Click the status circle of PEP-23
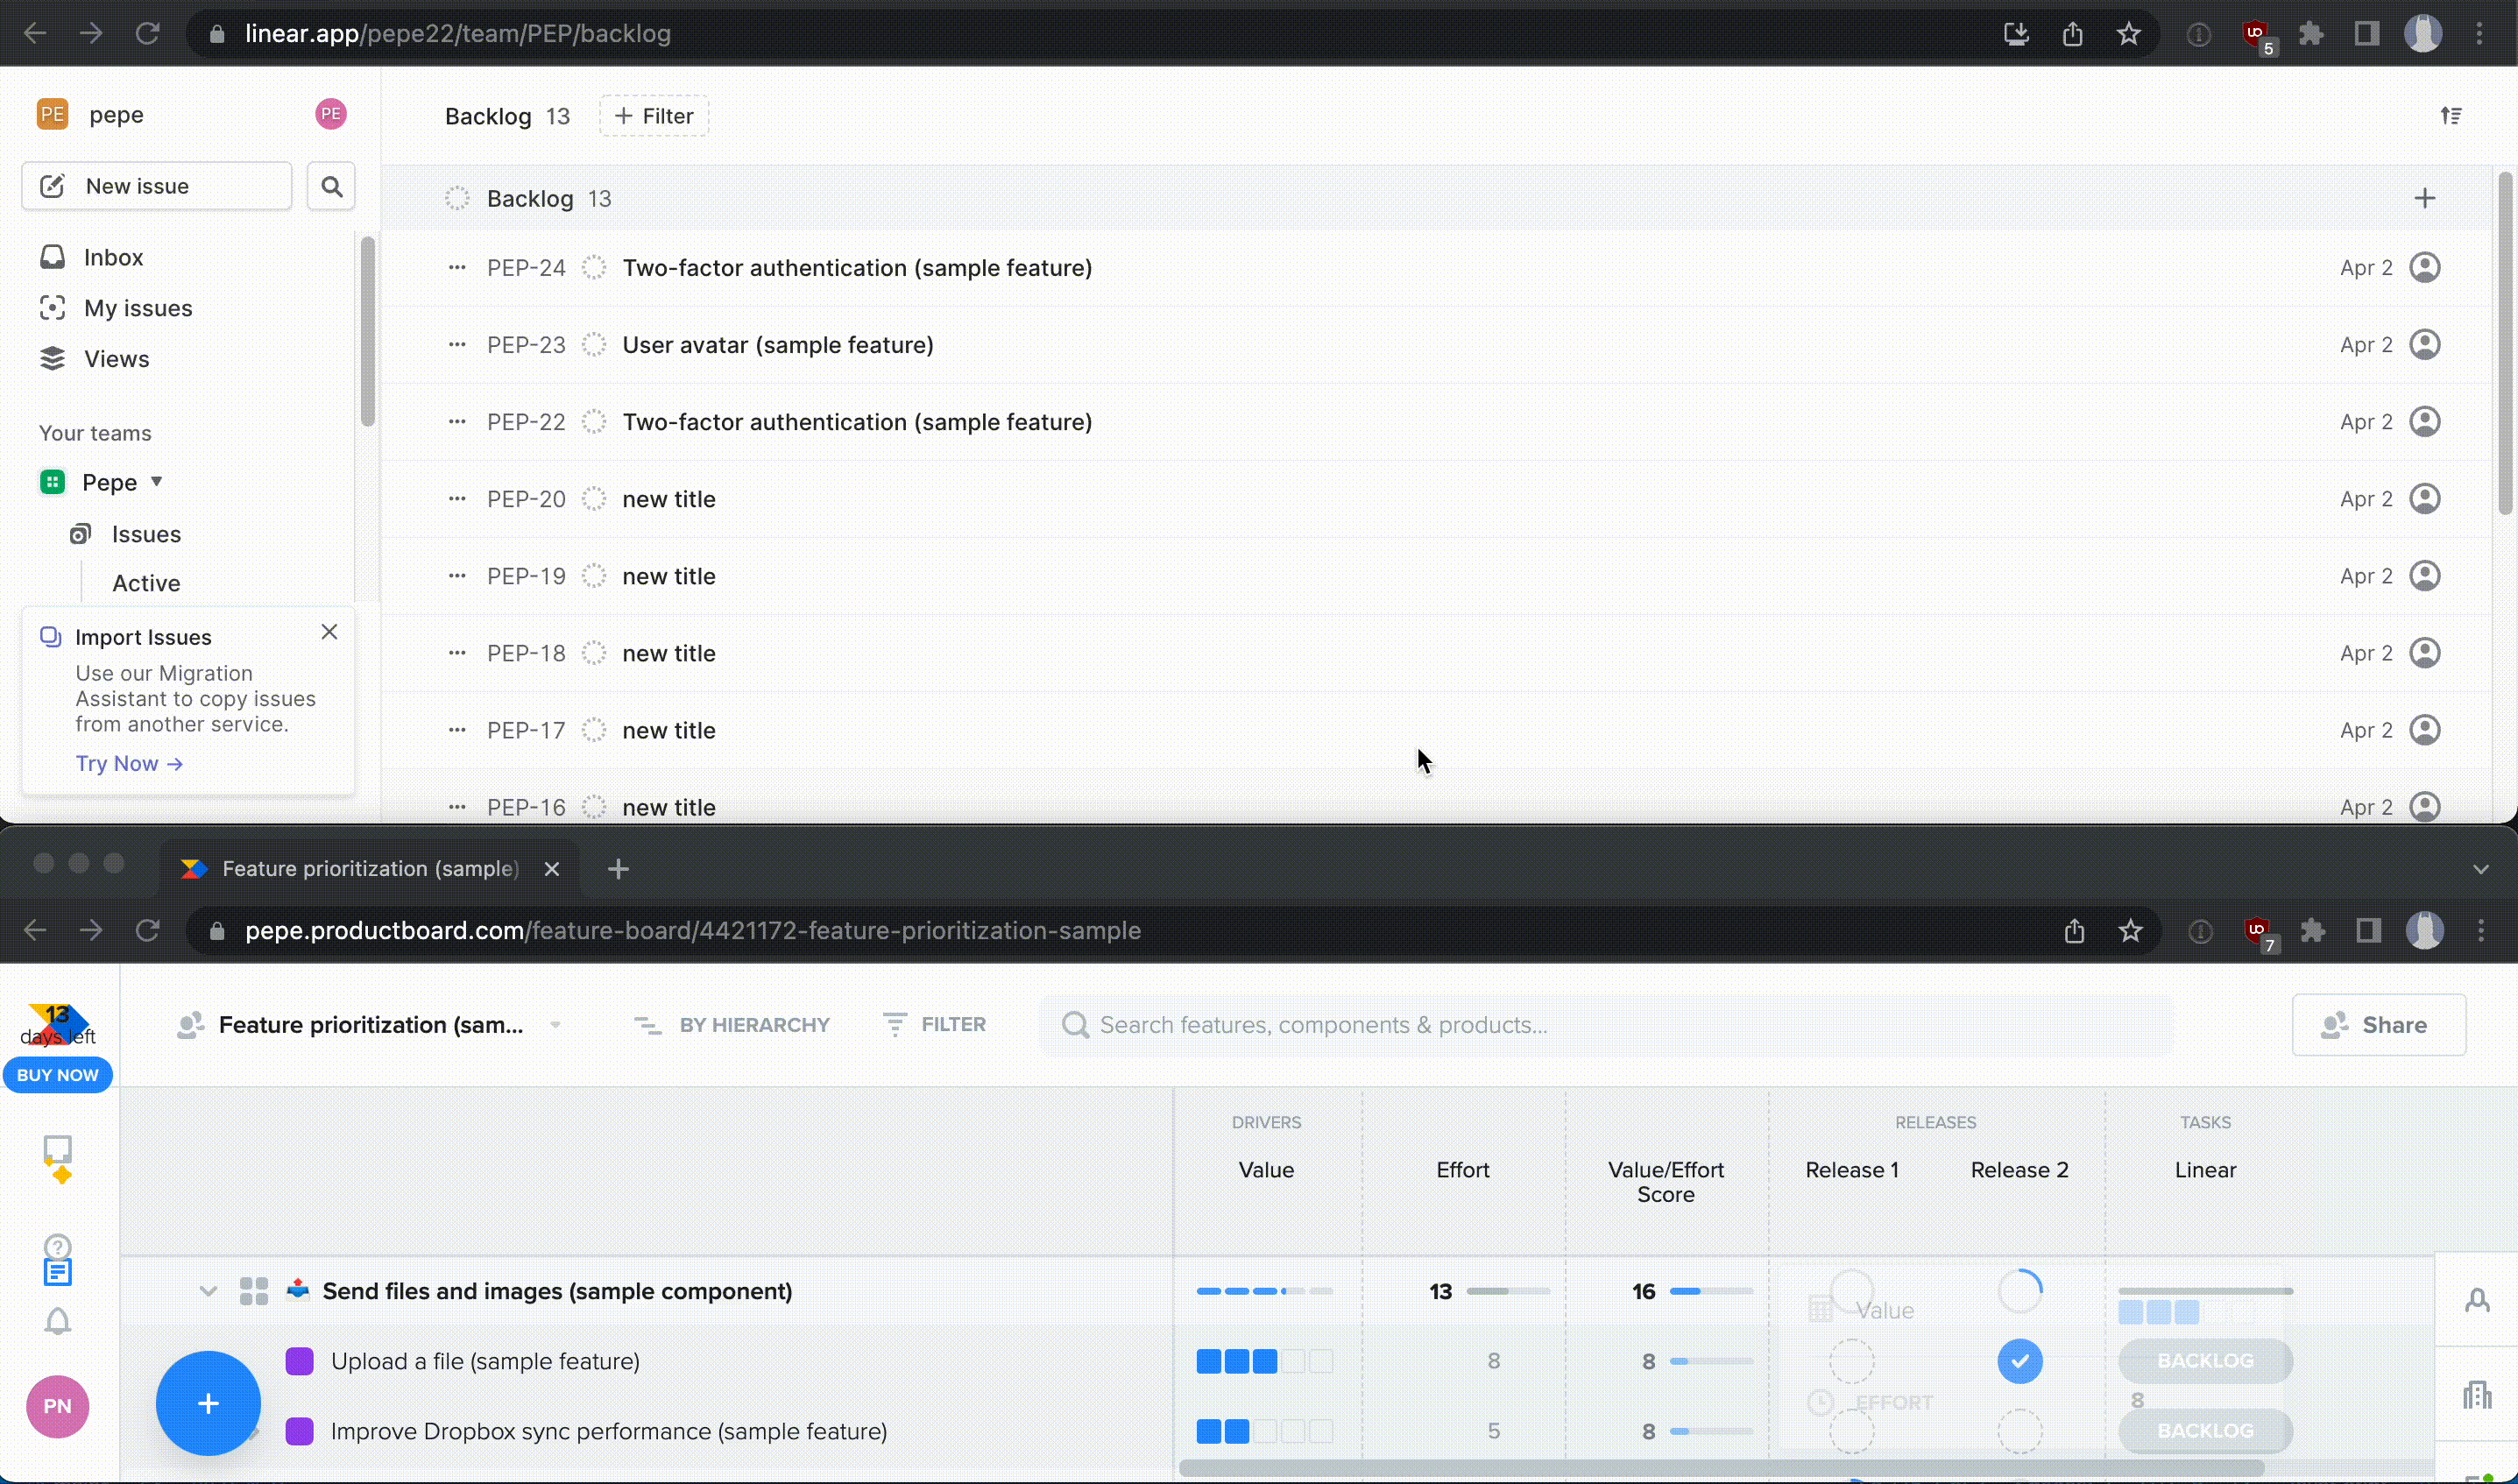Screen dimensions: 2518x1484 click(x=594, y=345)
